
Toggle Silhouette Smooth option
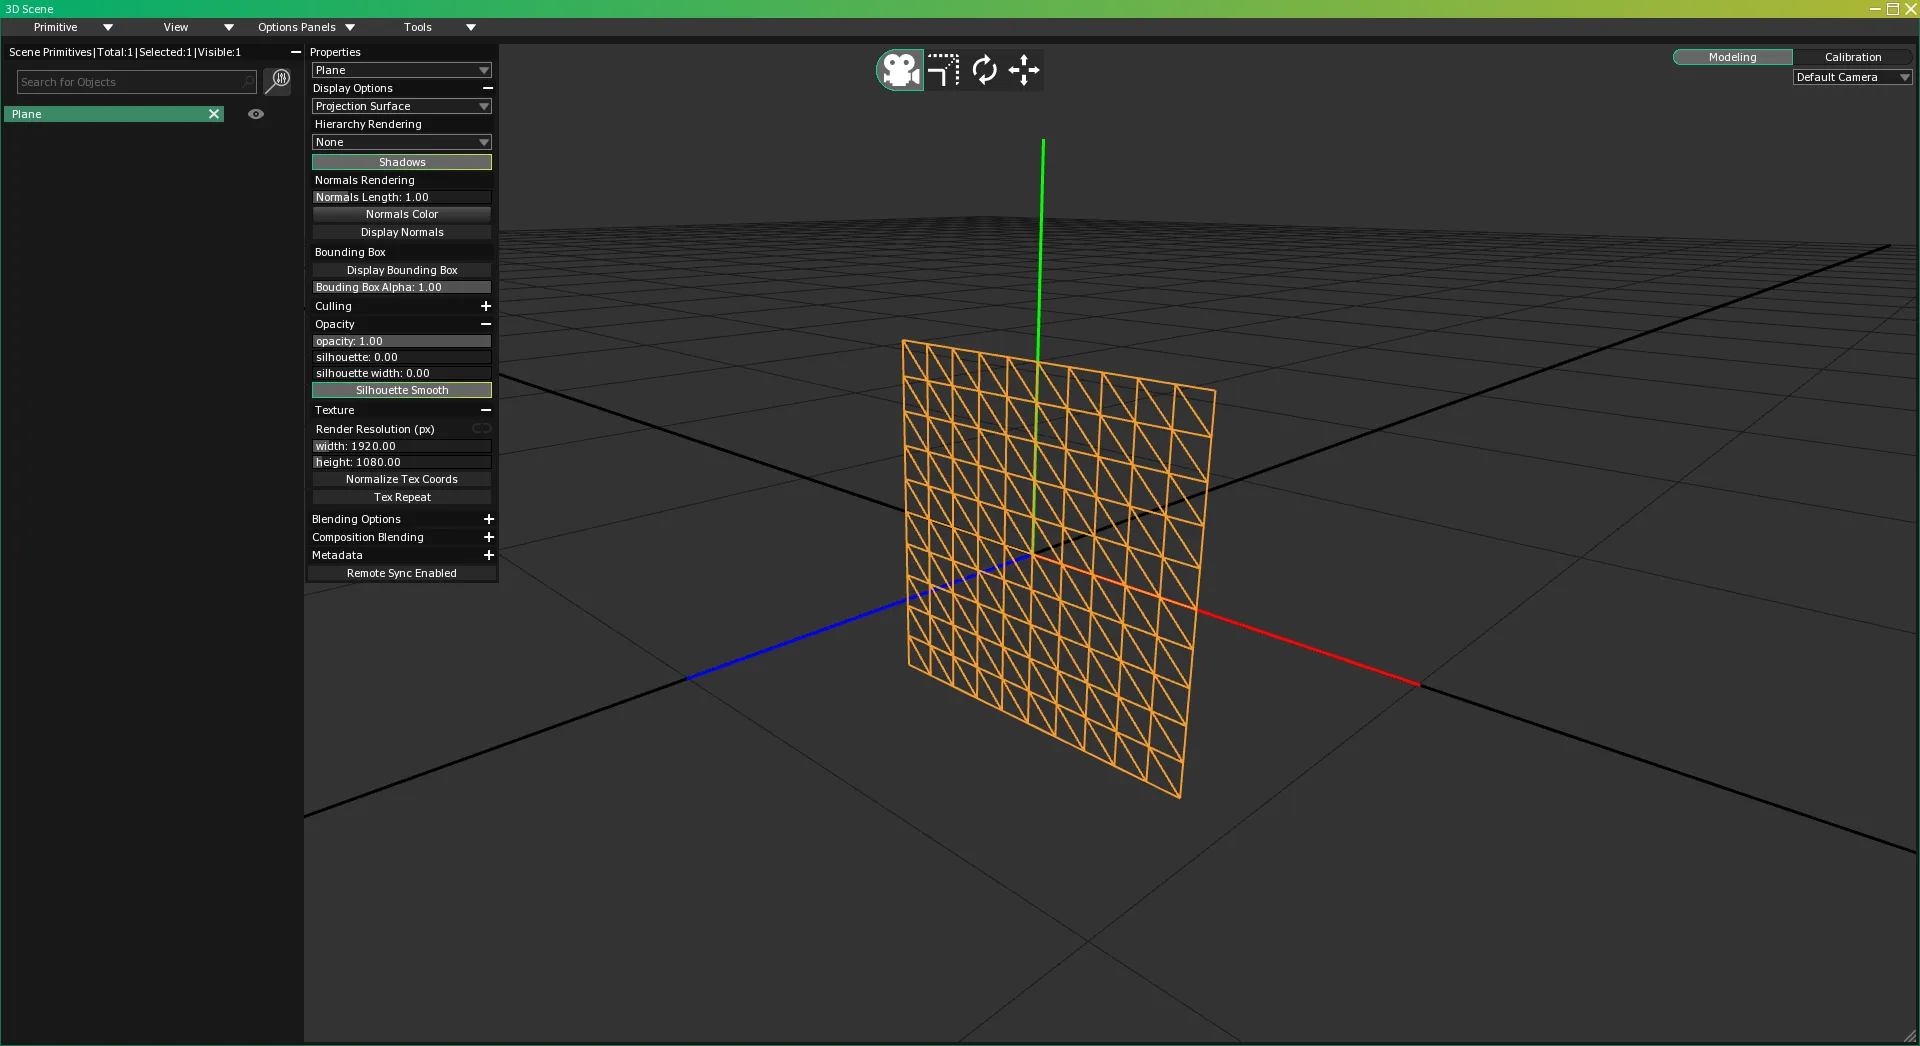click(402, 390)
